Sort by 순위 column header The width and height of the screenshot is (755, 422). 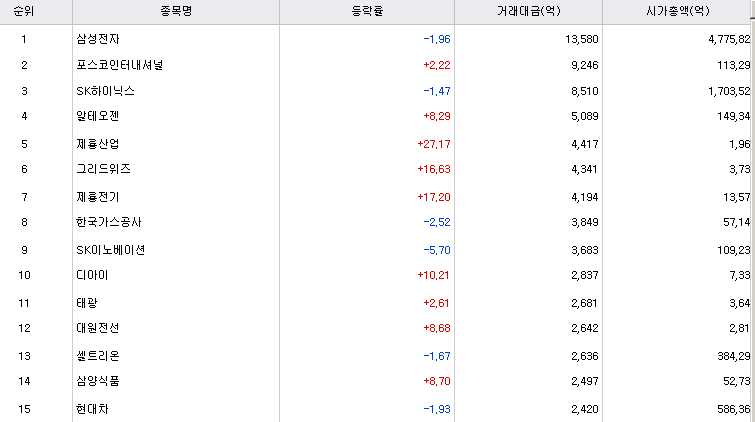24,11
